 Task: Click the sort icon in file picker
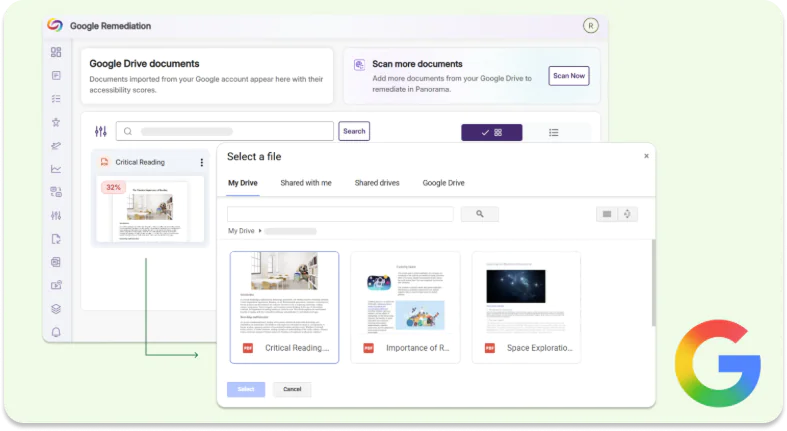pyautogui.click(x=627, y=214)
